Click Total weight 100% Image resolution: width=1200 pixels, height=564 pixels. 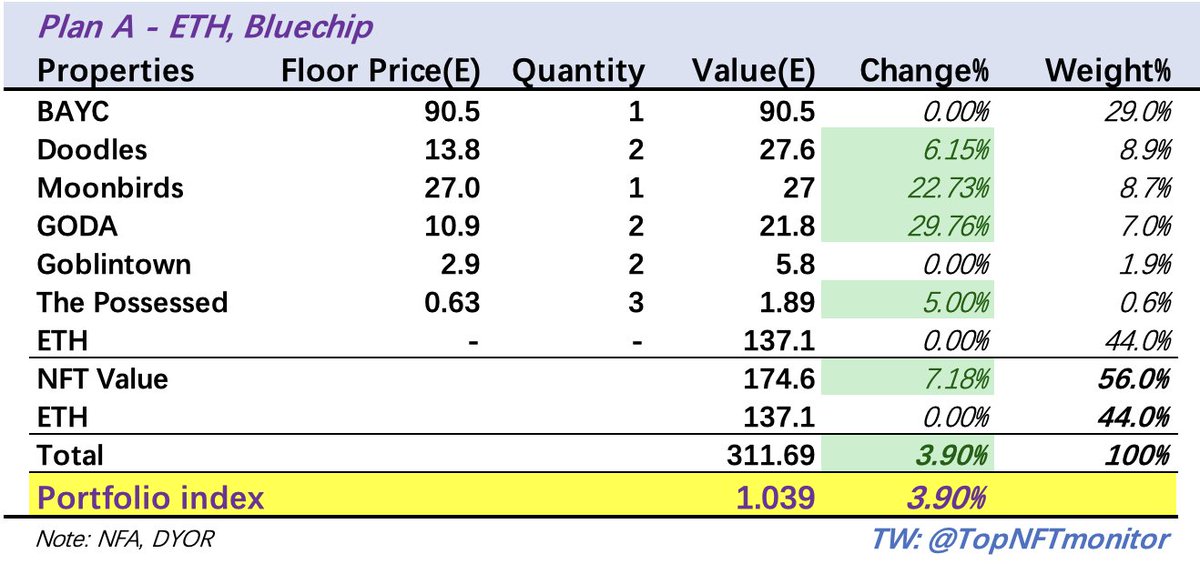click(1140, 456)
